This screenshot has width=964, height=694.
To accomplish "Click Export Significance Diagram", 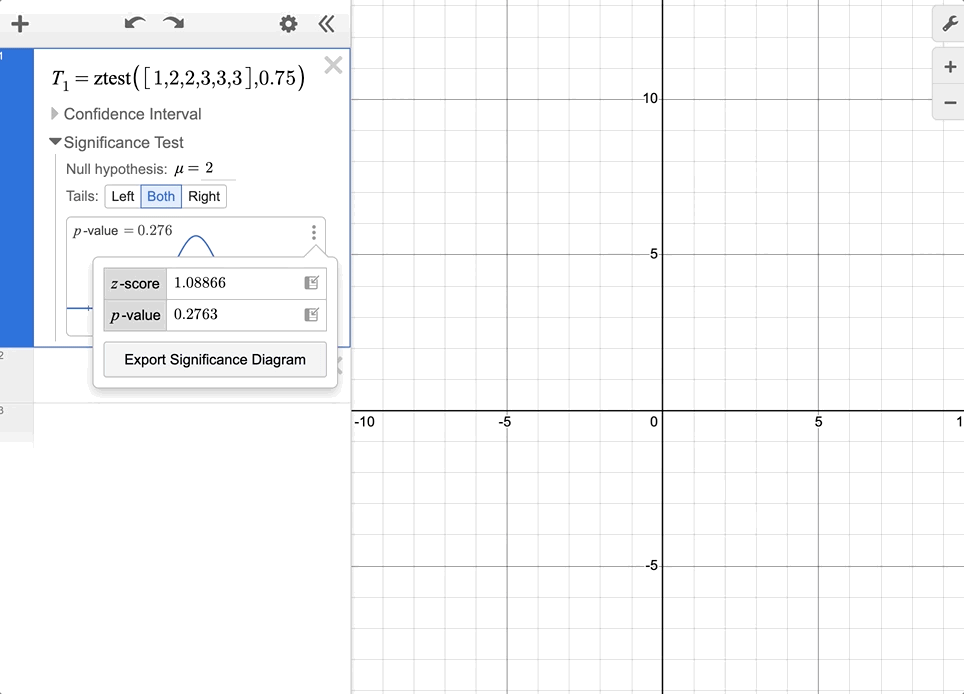I will 214,360.
